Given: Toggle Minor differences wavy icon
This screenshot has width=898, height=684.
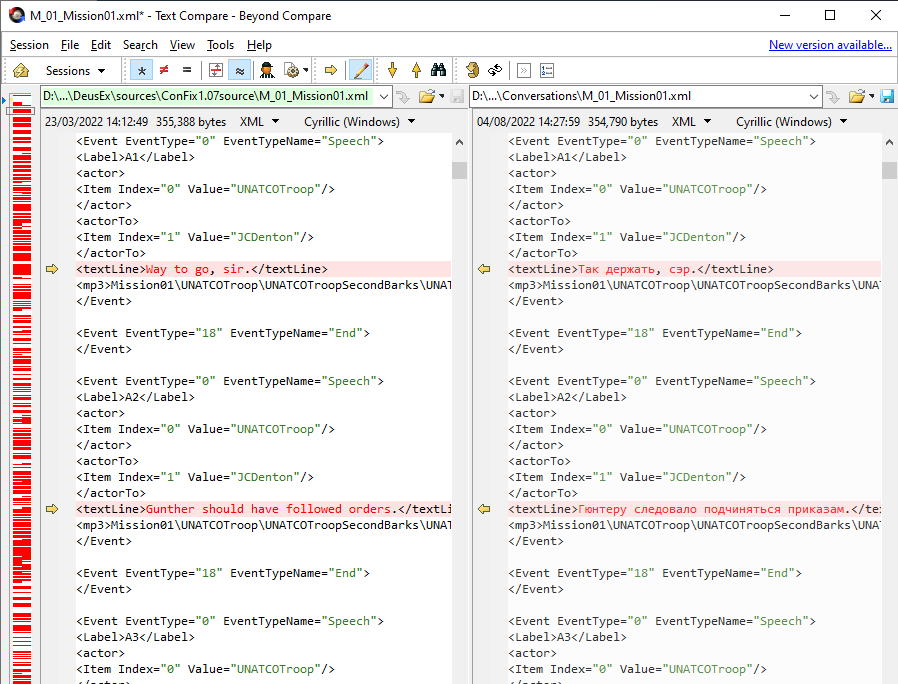Looking at the screenshot, I should [x=239, y=70].
